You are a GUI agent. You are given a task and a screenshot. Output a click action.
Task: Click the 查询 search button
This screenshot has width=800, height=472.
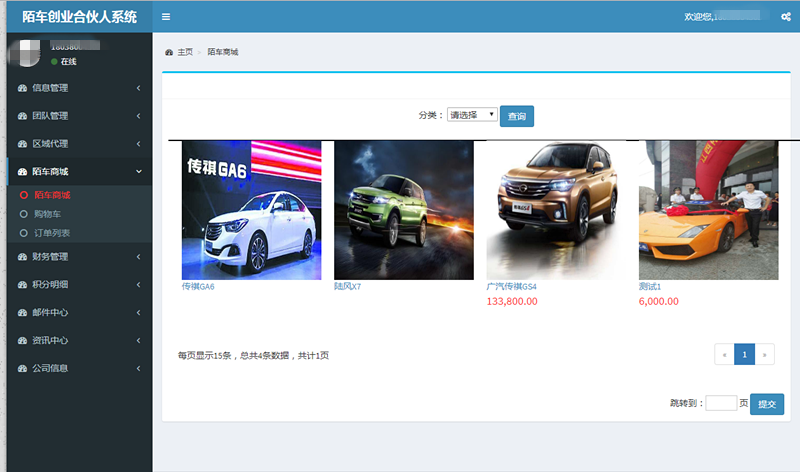(517, 116)
